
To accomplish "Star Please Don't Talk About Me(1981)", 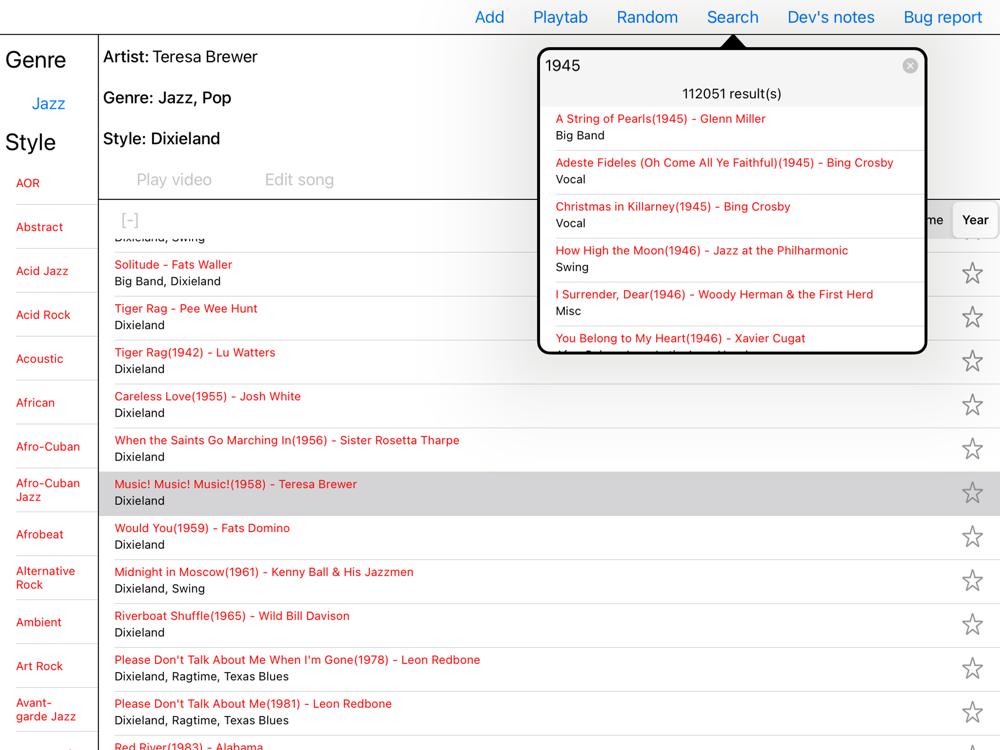I will click(972, 712).
